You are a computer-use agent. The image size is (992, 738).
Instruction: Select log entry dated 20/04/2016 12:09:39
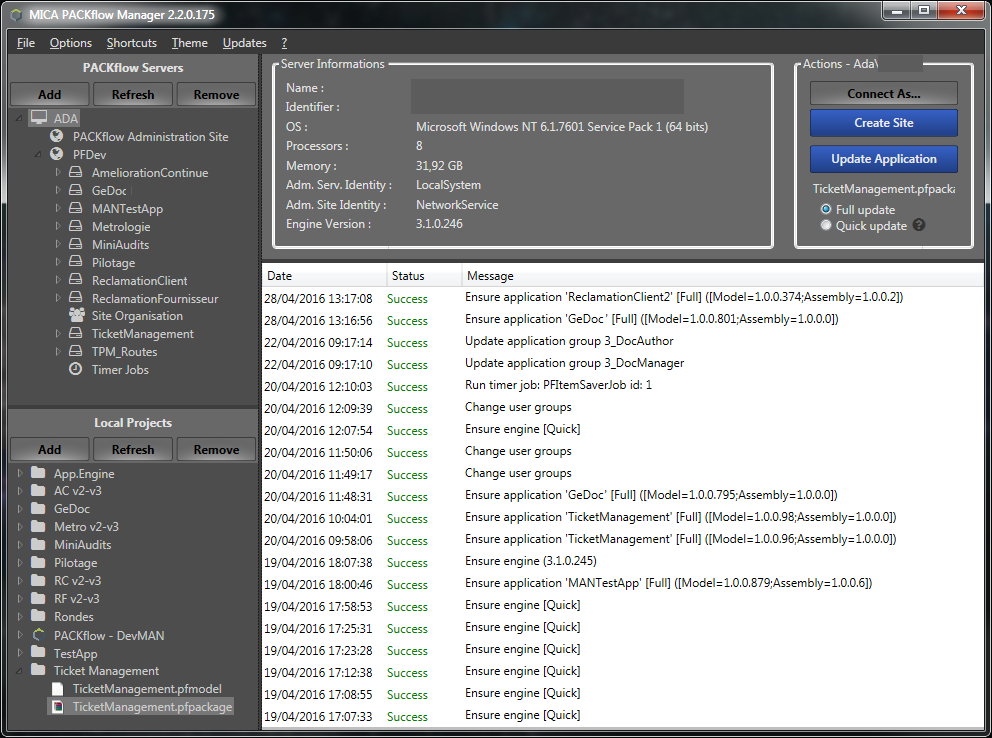click(x=623, y=408)
